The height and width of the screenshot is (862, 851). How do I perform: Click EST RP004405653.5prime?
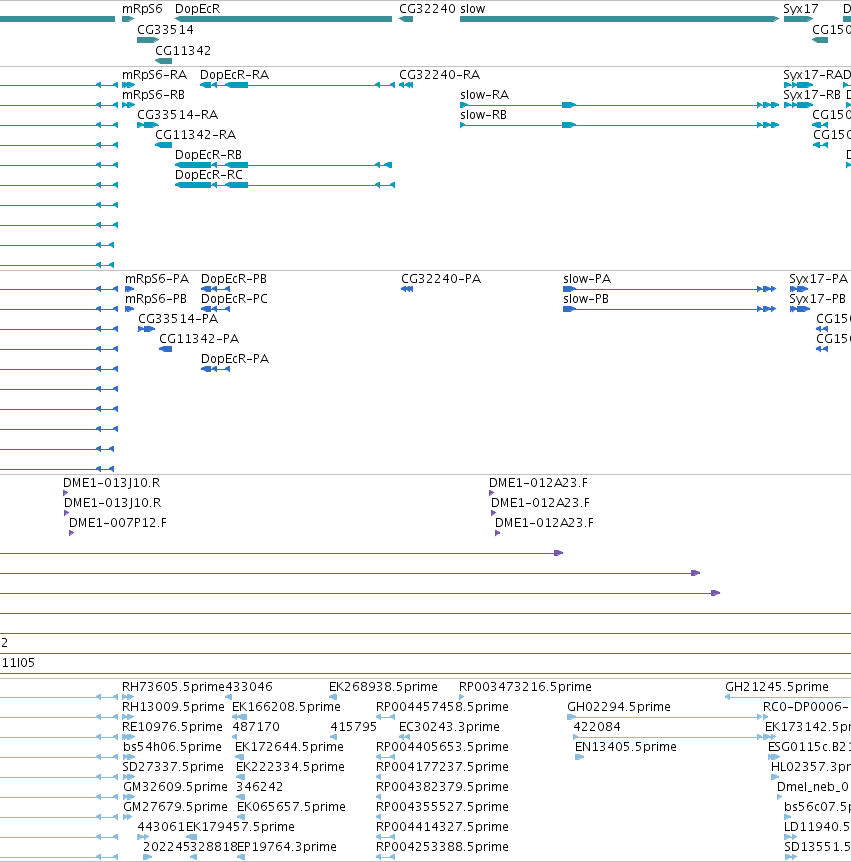(442, 747)
